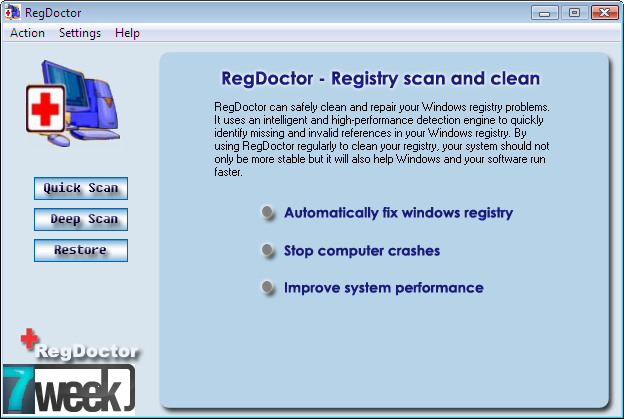The width and height of the screenshot is (624, 419).
Task: Click 'Automatically fix windows registry' text
Action: tap(398, 213)
